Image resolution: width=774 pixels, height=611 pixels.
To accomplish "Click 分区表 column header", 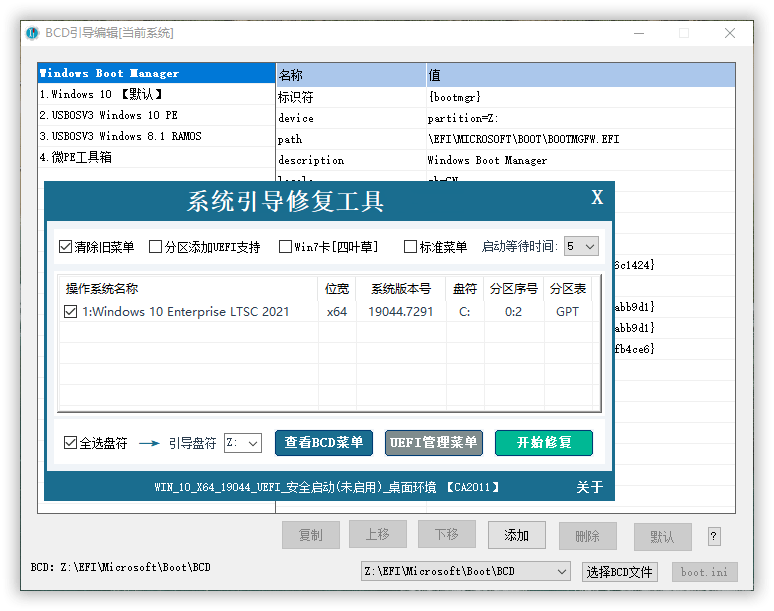I will point(568,289).
